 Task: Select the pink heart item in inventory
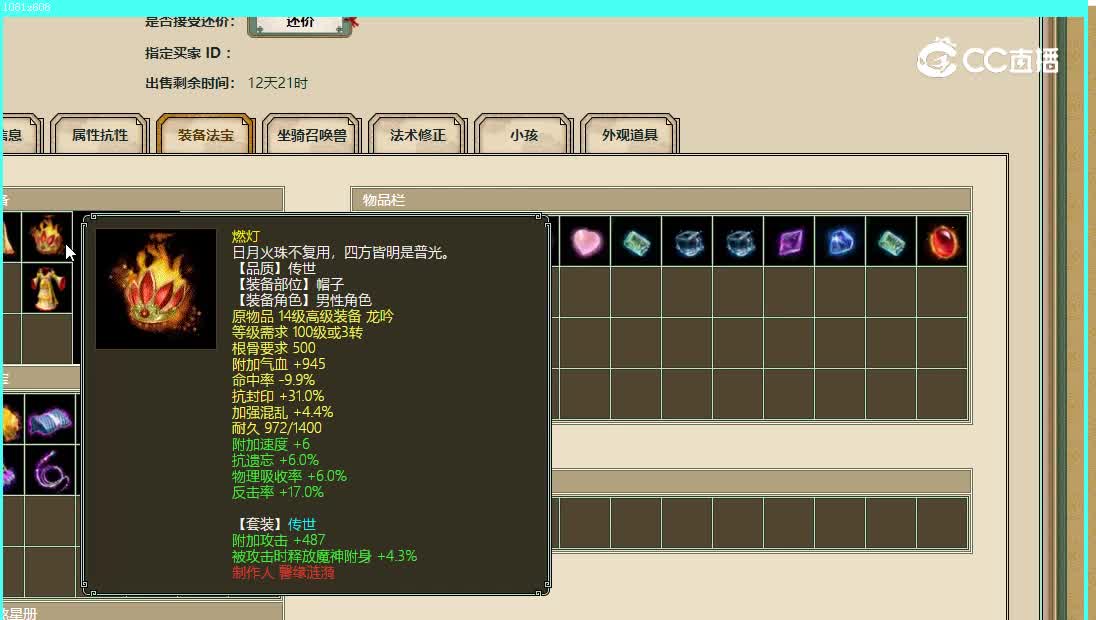click(585, 241)
